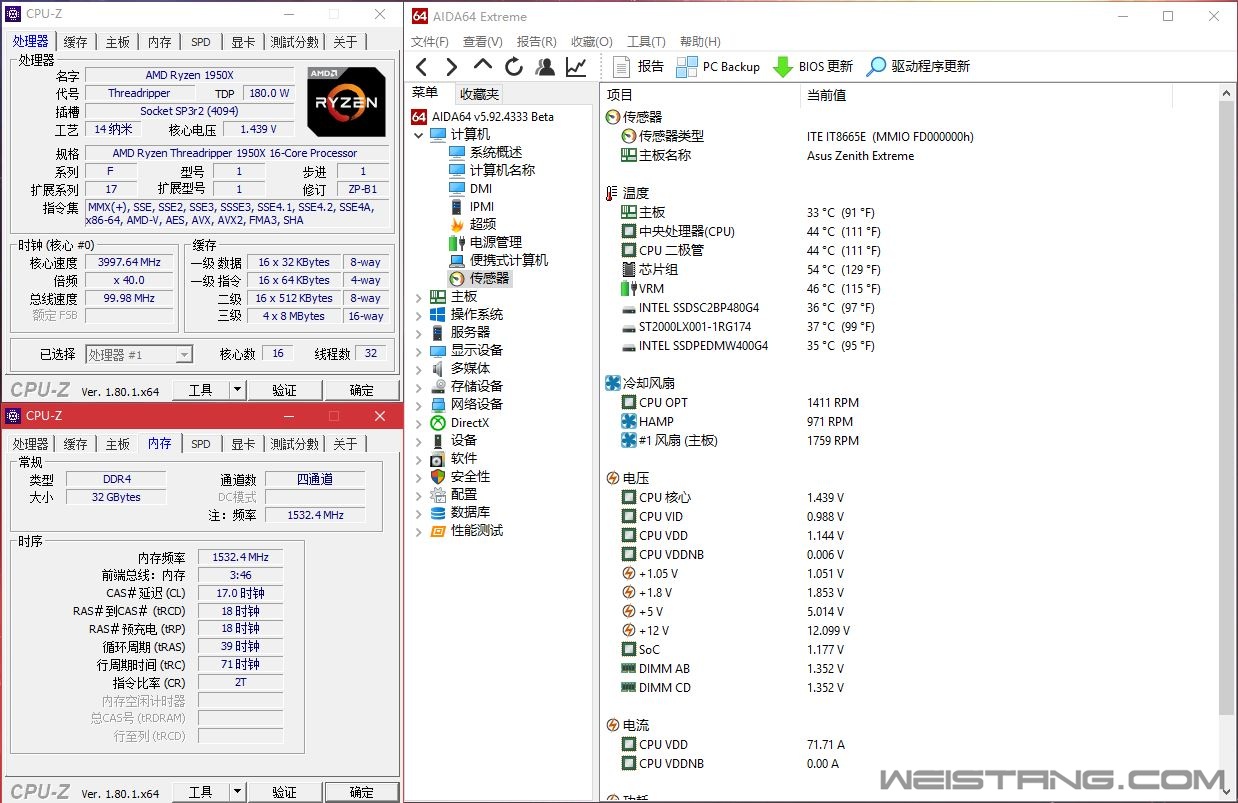Click the 项目 column header
Screen dimensions: 1238x803
[x=702, y=95]
